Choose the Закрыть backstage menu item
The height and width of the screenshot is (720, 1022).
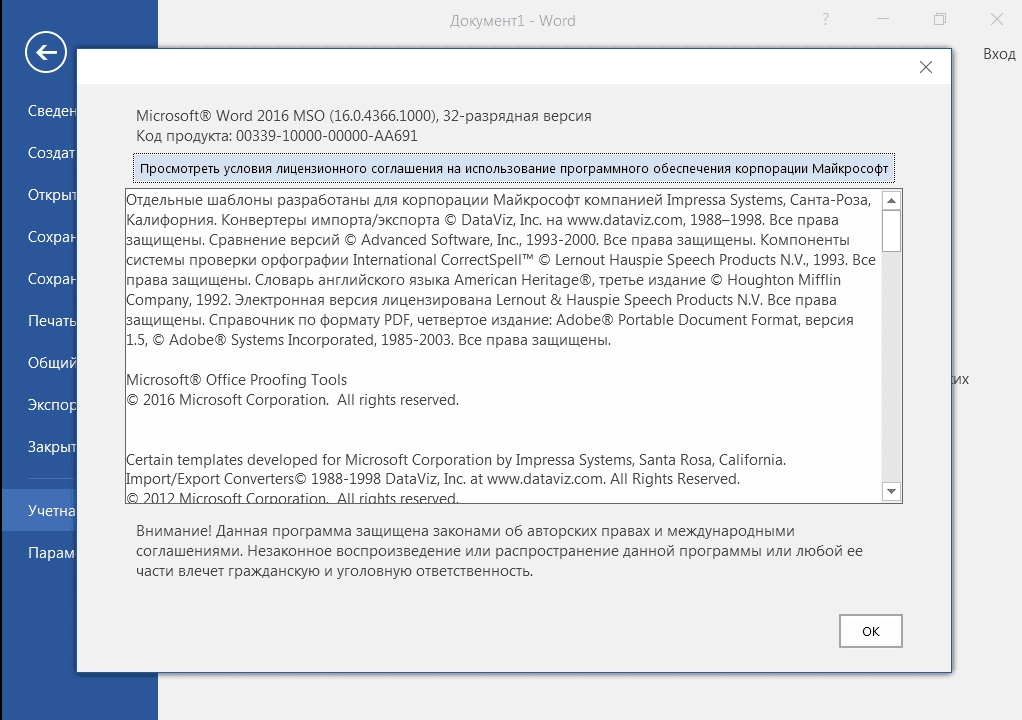(51, 447)
